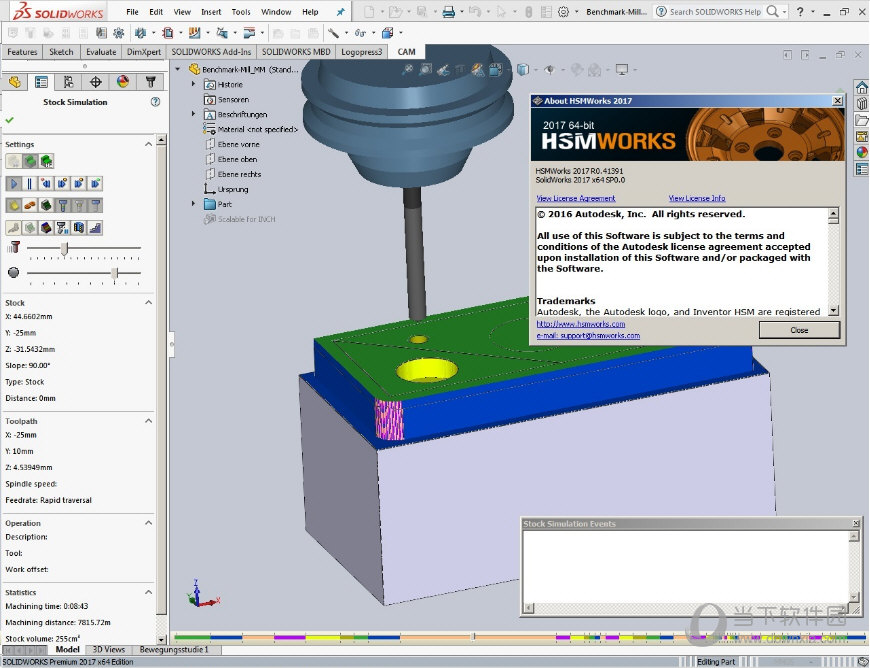Open the ConfigurationManager tab icon
The image size is (870, 668).
coord(68,82)
